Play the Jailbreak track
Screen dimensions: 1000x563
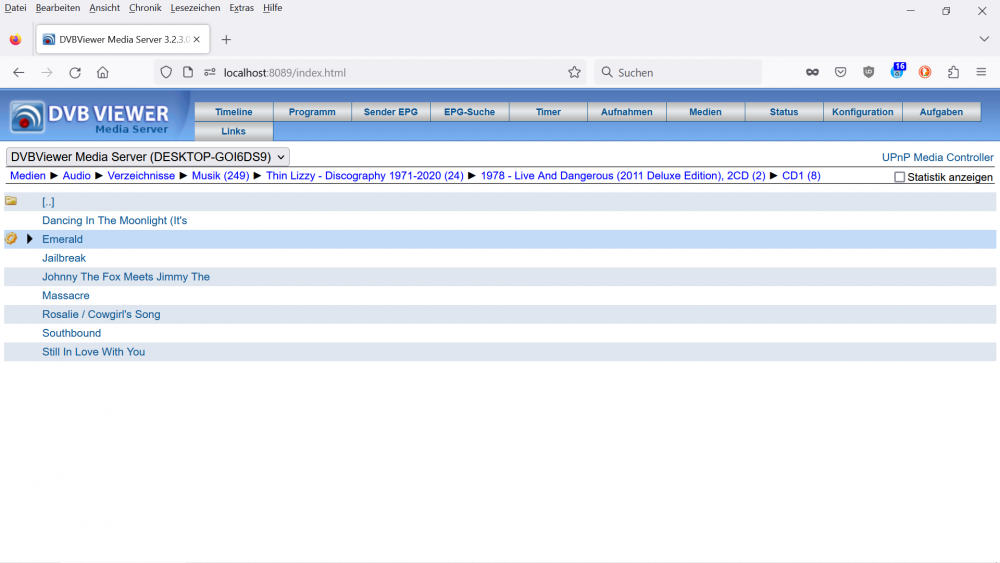coord(64,258)
